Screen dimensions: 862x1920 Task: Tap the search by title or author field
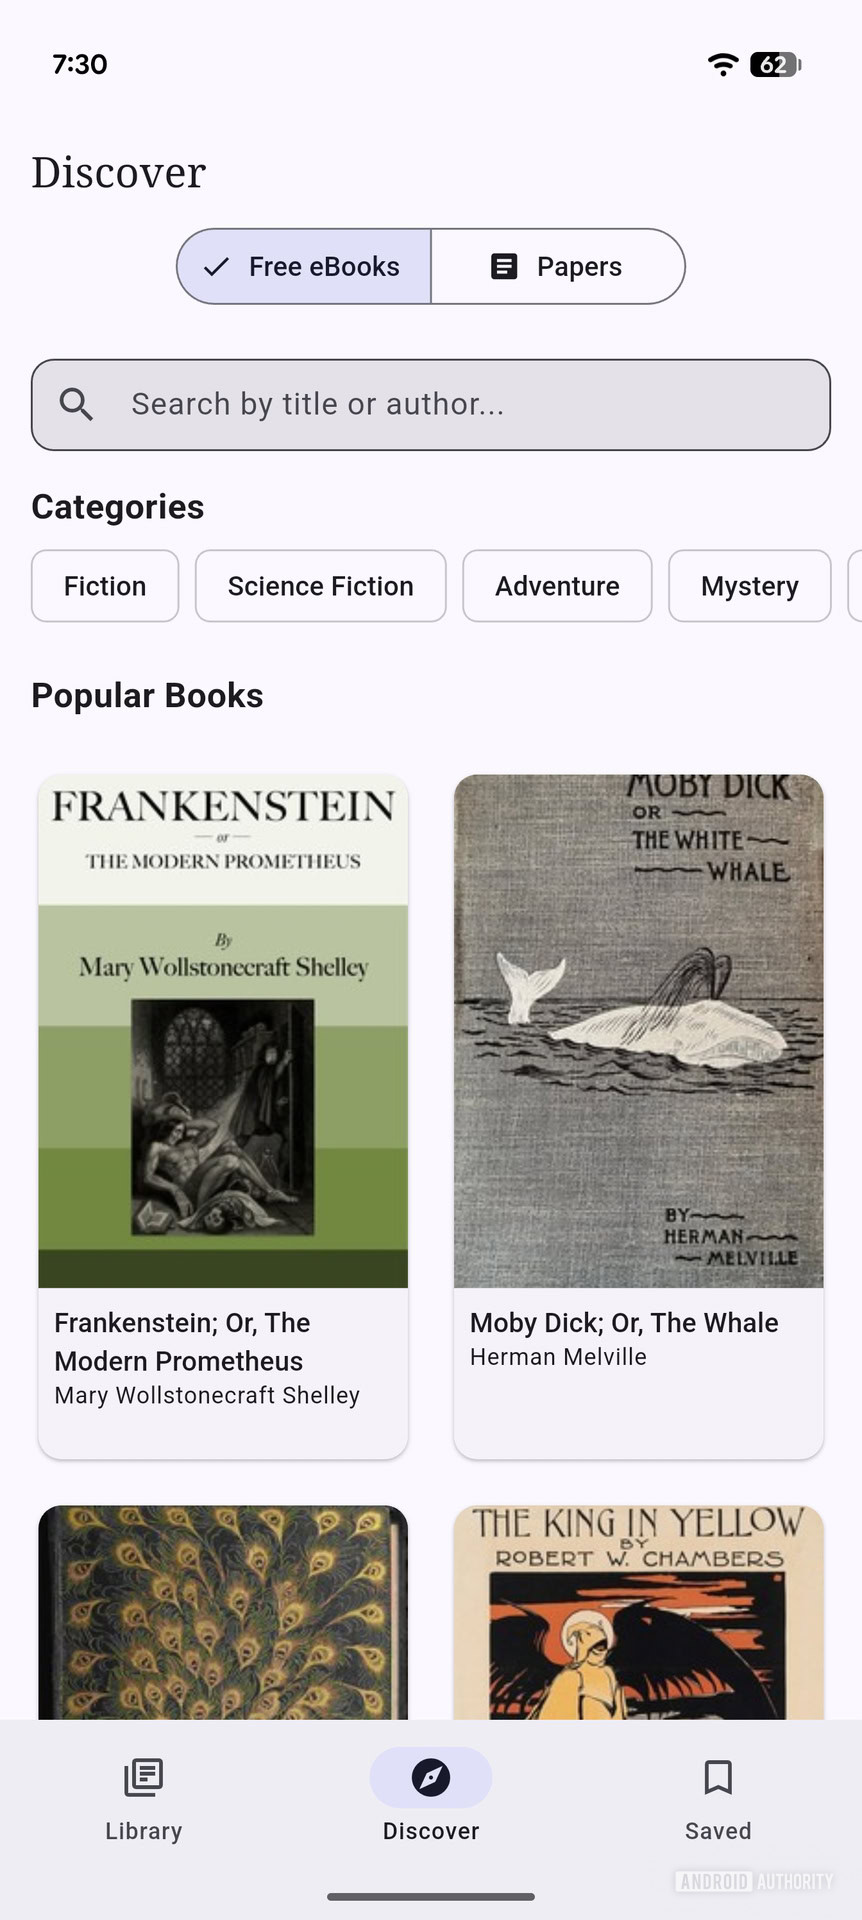pos(430,404)
